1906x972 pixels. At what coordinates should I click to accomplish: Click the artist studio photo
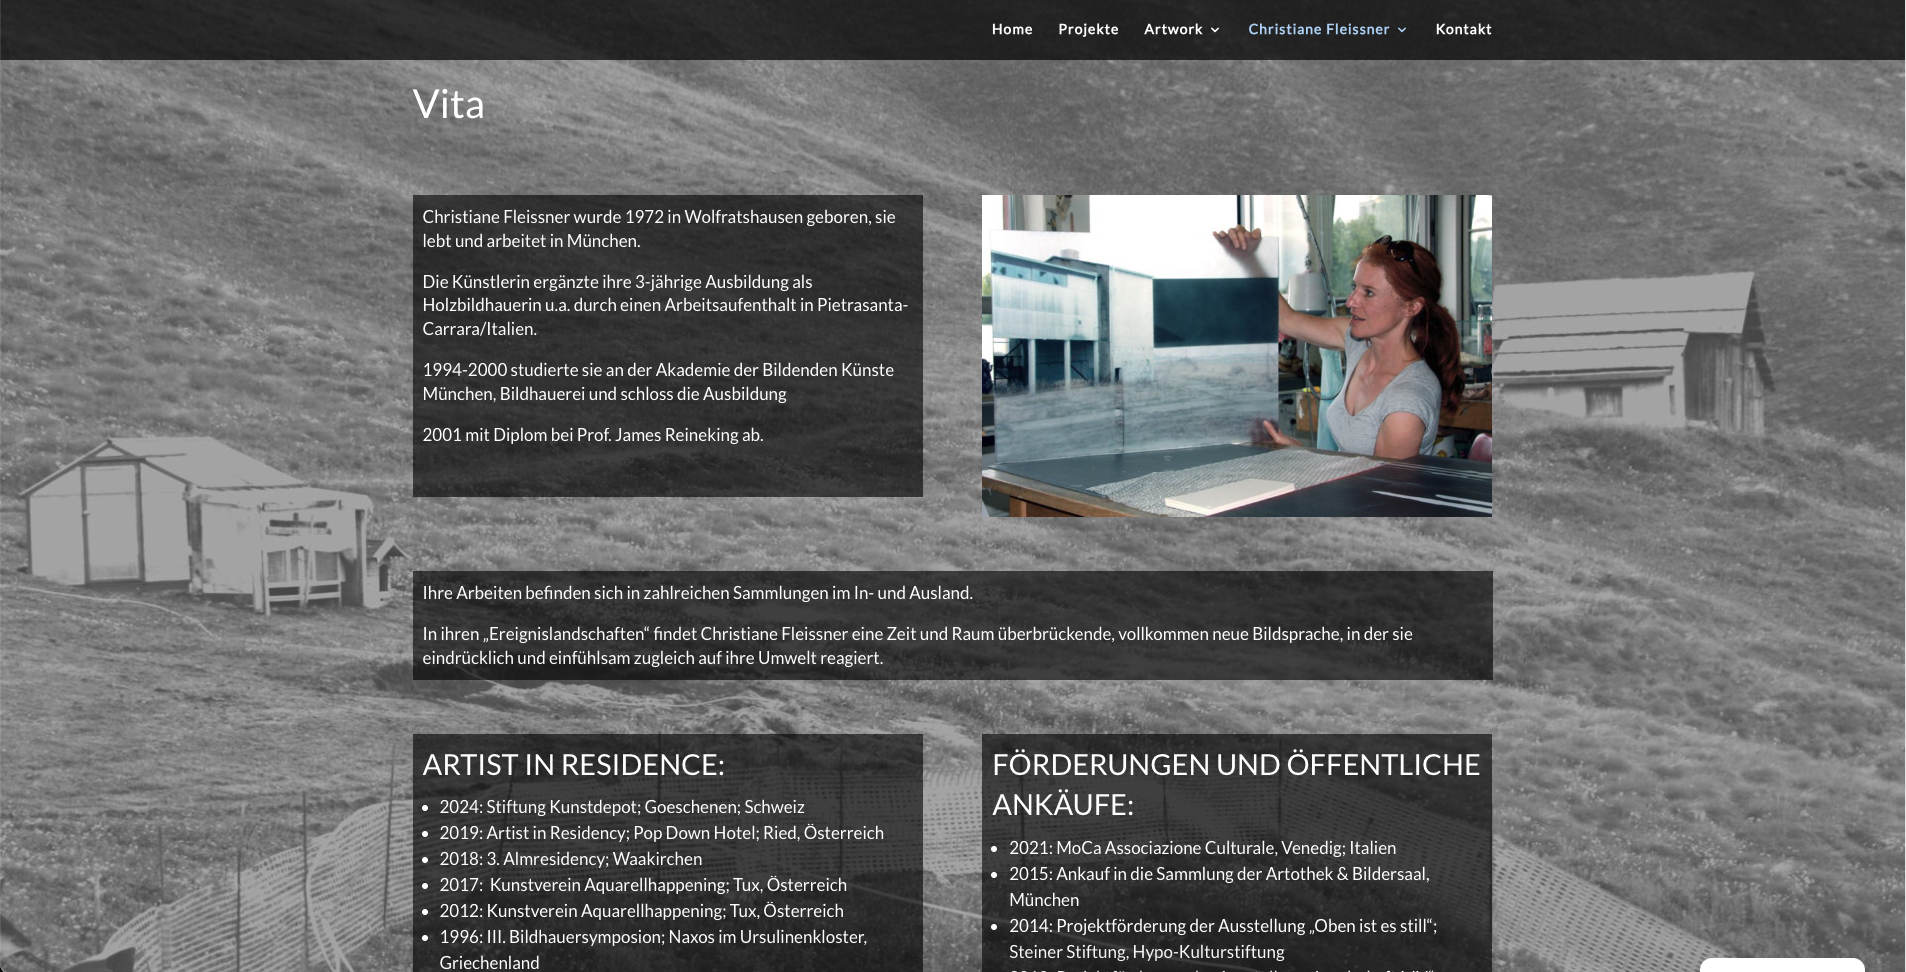[x=1236, y=355]
